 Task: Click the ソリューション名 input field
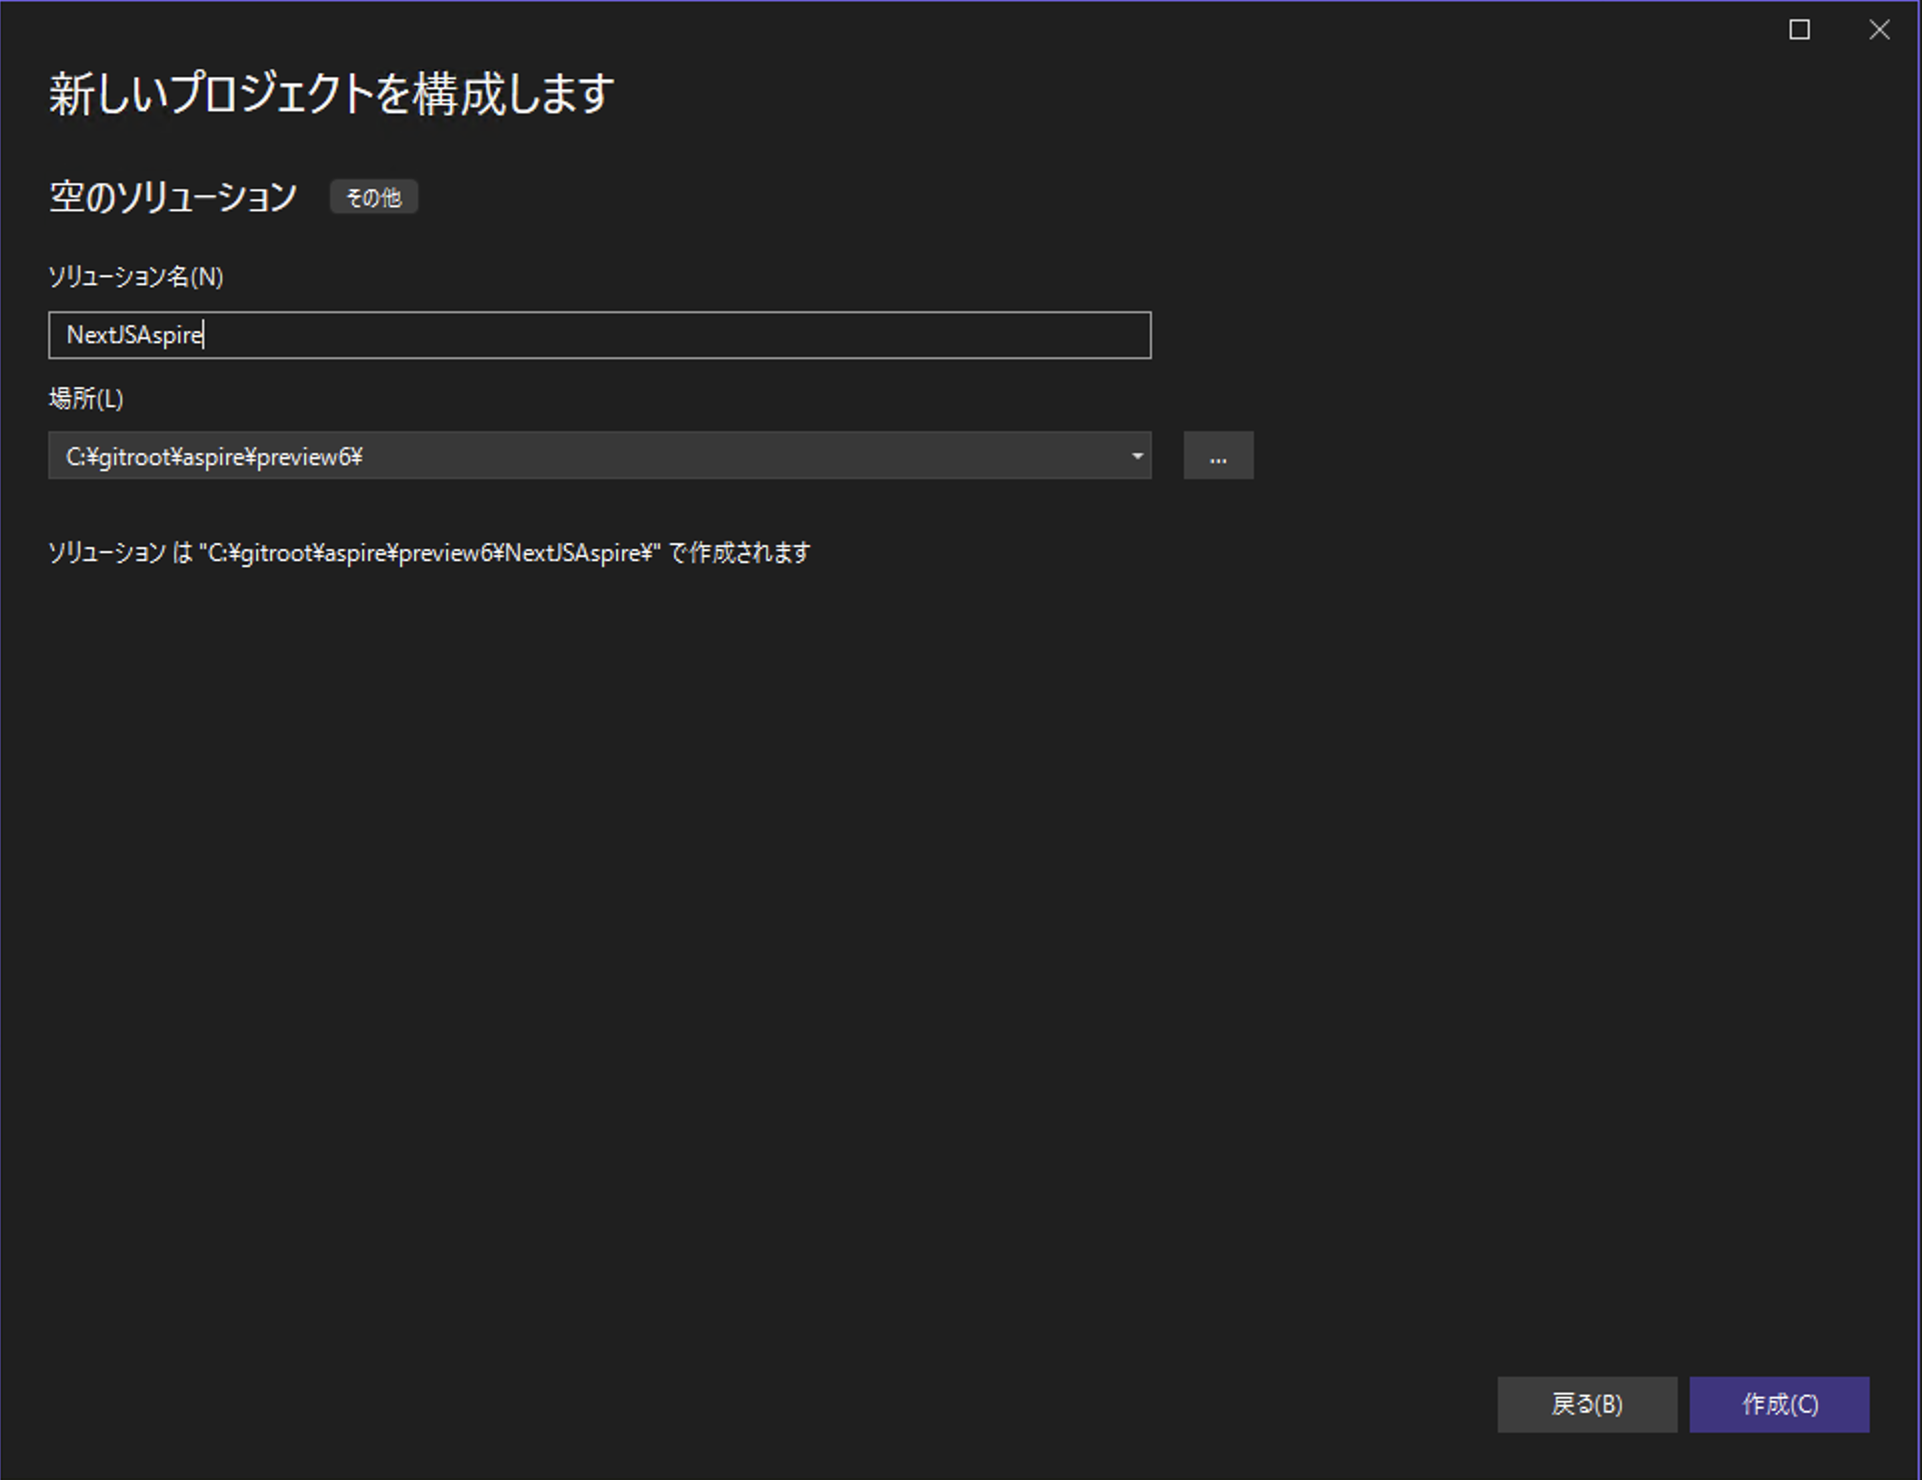coord(598,335)
